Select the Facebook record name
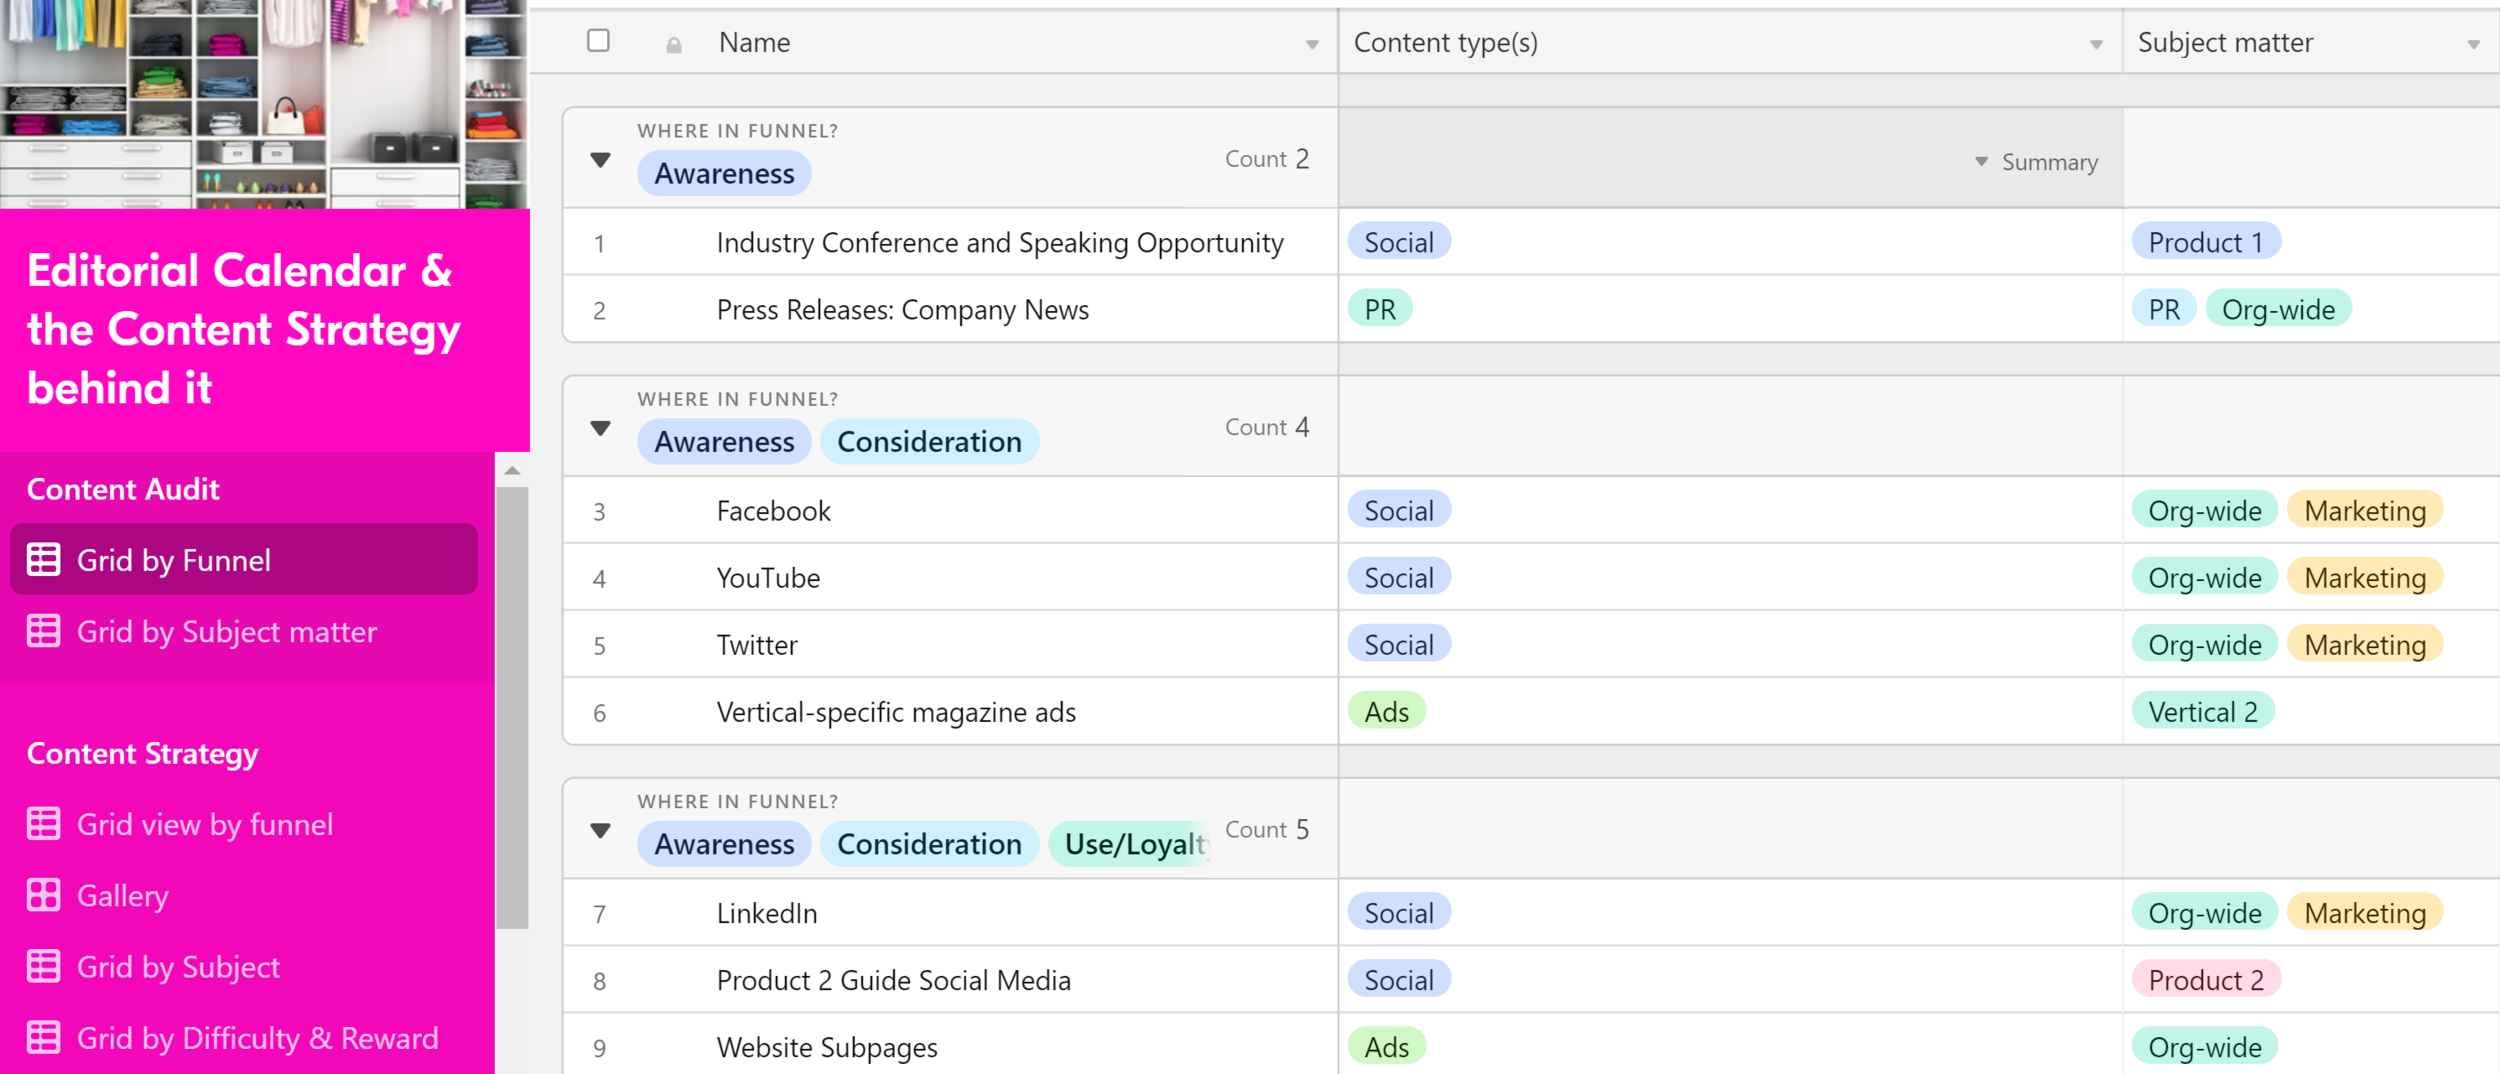The image size is (2500, 1074). click(772, 510)
